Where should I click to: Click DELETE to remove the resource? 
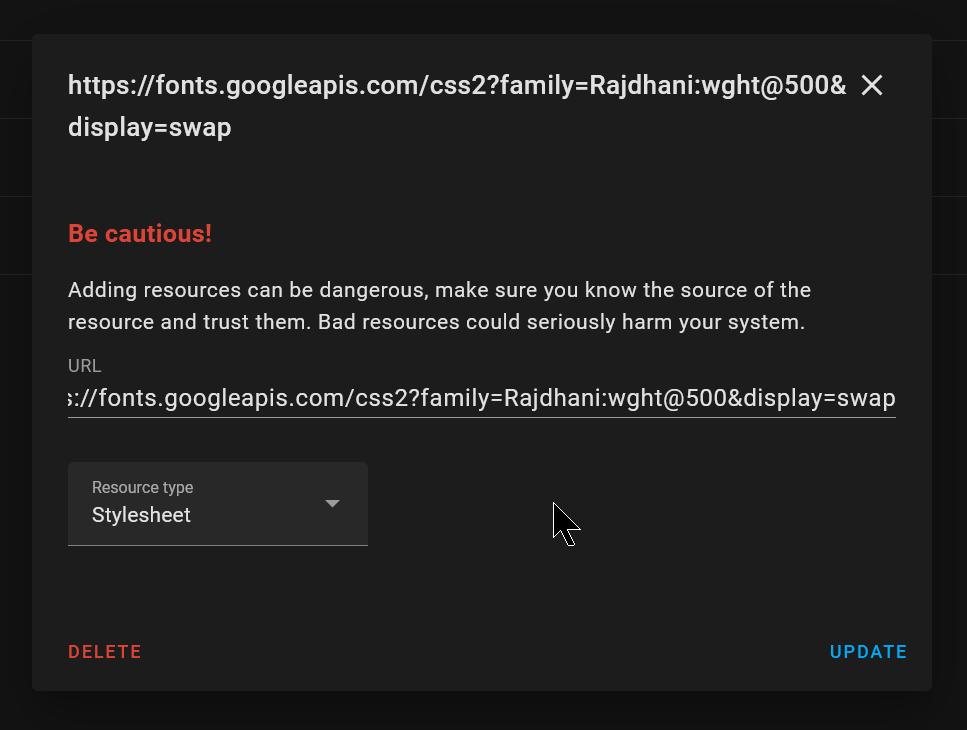tap(104, 651)
